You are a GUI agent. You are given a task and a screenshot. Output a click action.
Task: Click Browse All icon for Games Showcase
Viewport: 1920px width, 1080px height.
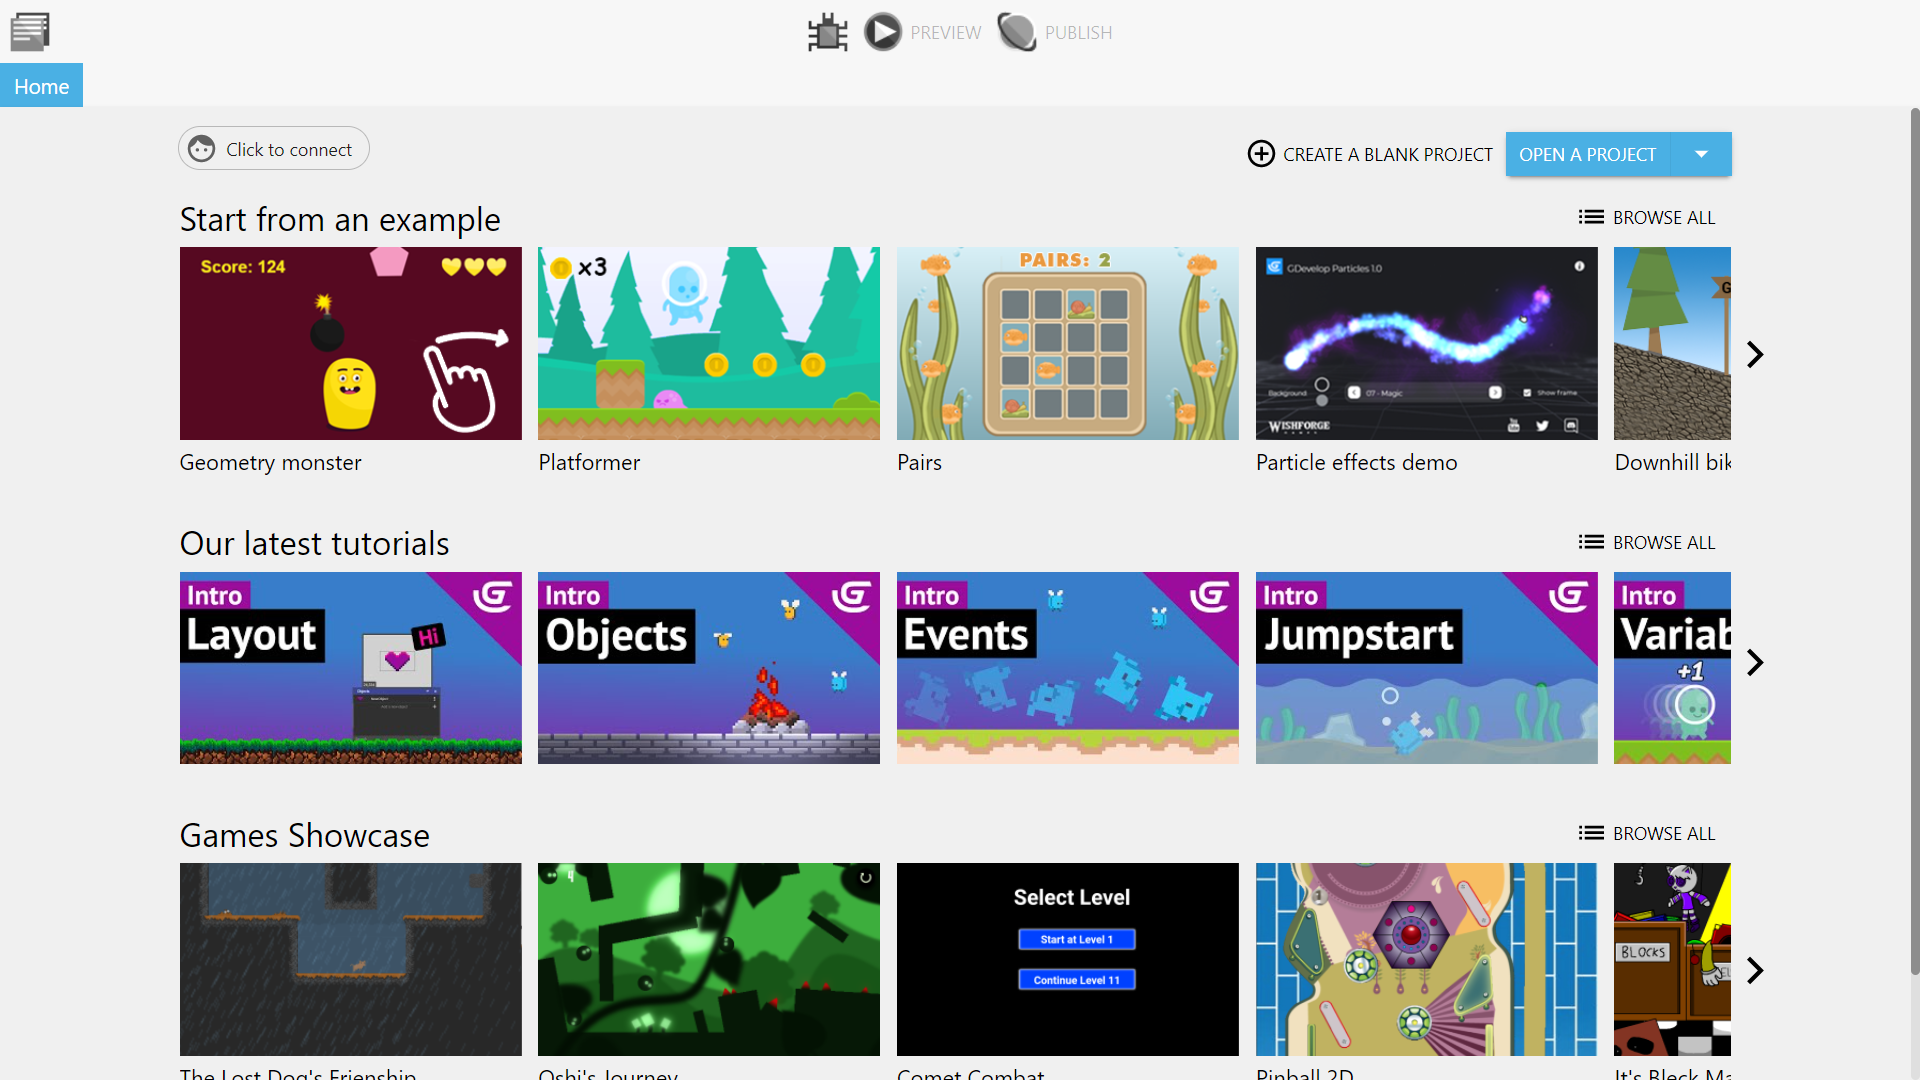1590,832
